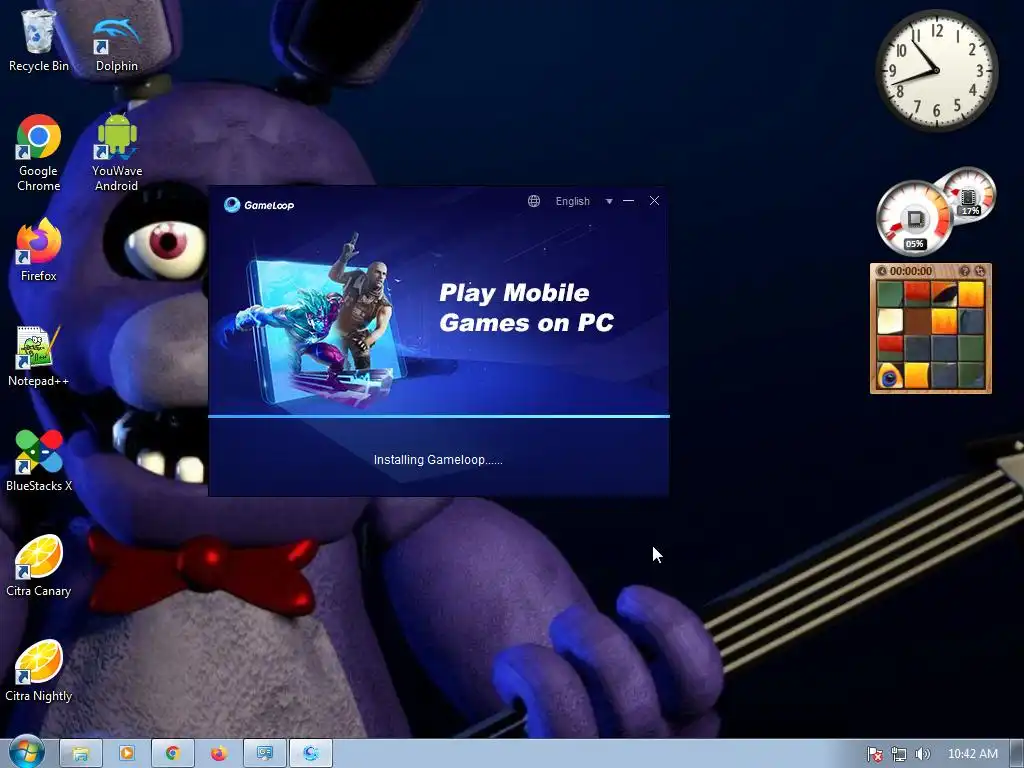Screen dimensions: 1024x768
Task: Click the CPU meter gauge gadget
Action: click(914, 218)
